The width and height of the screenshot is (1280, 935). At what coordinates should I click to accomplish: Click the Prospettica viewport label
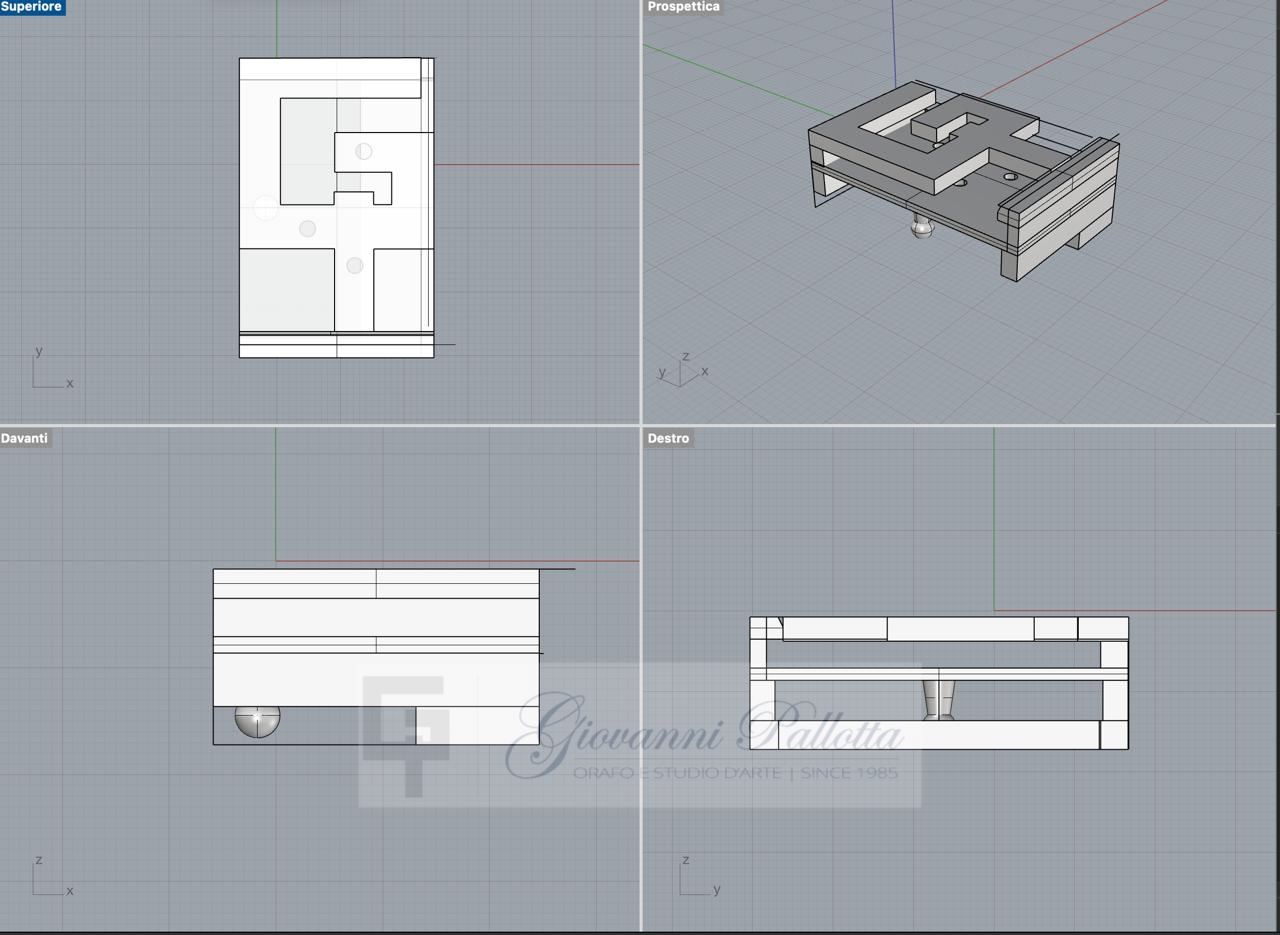[x=683, y=7]
